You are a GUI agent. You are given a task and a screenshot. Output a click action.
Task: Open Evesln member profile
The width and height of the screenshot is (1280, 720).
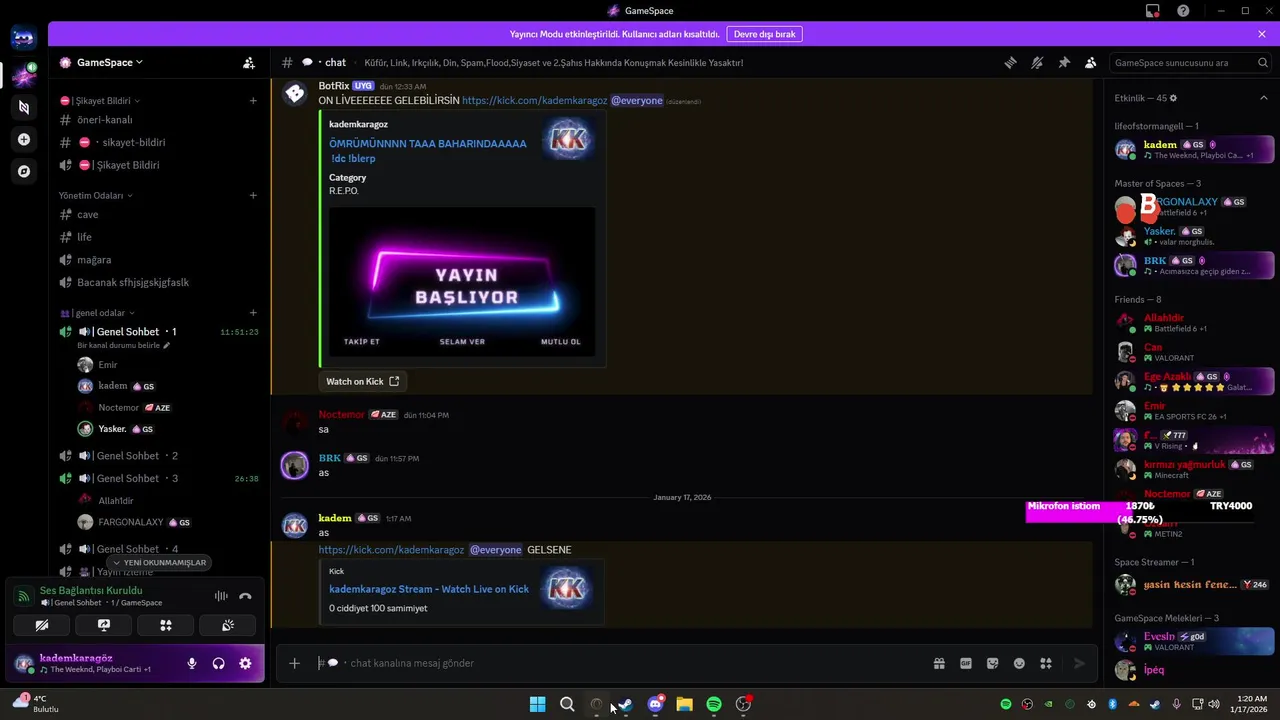coord(1194,641)
